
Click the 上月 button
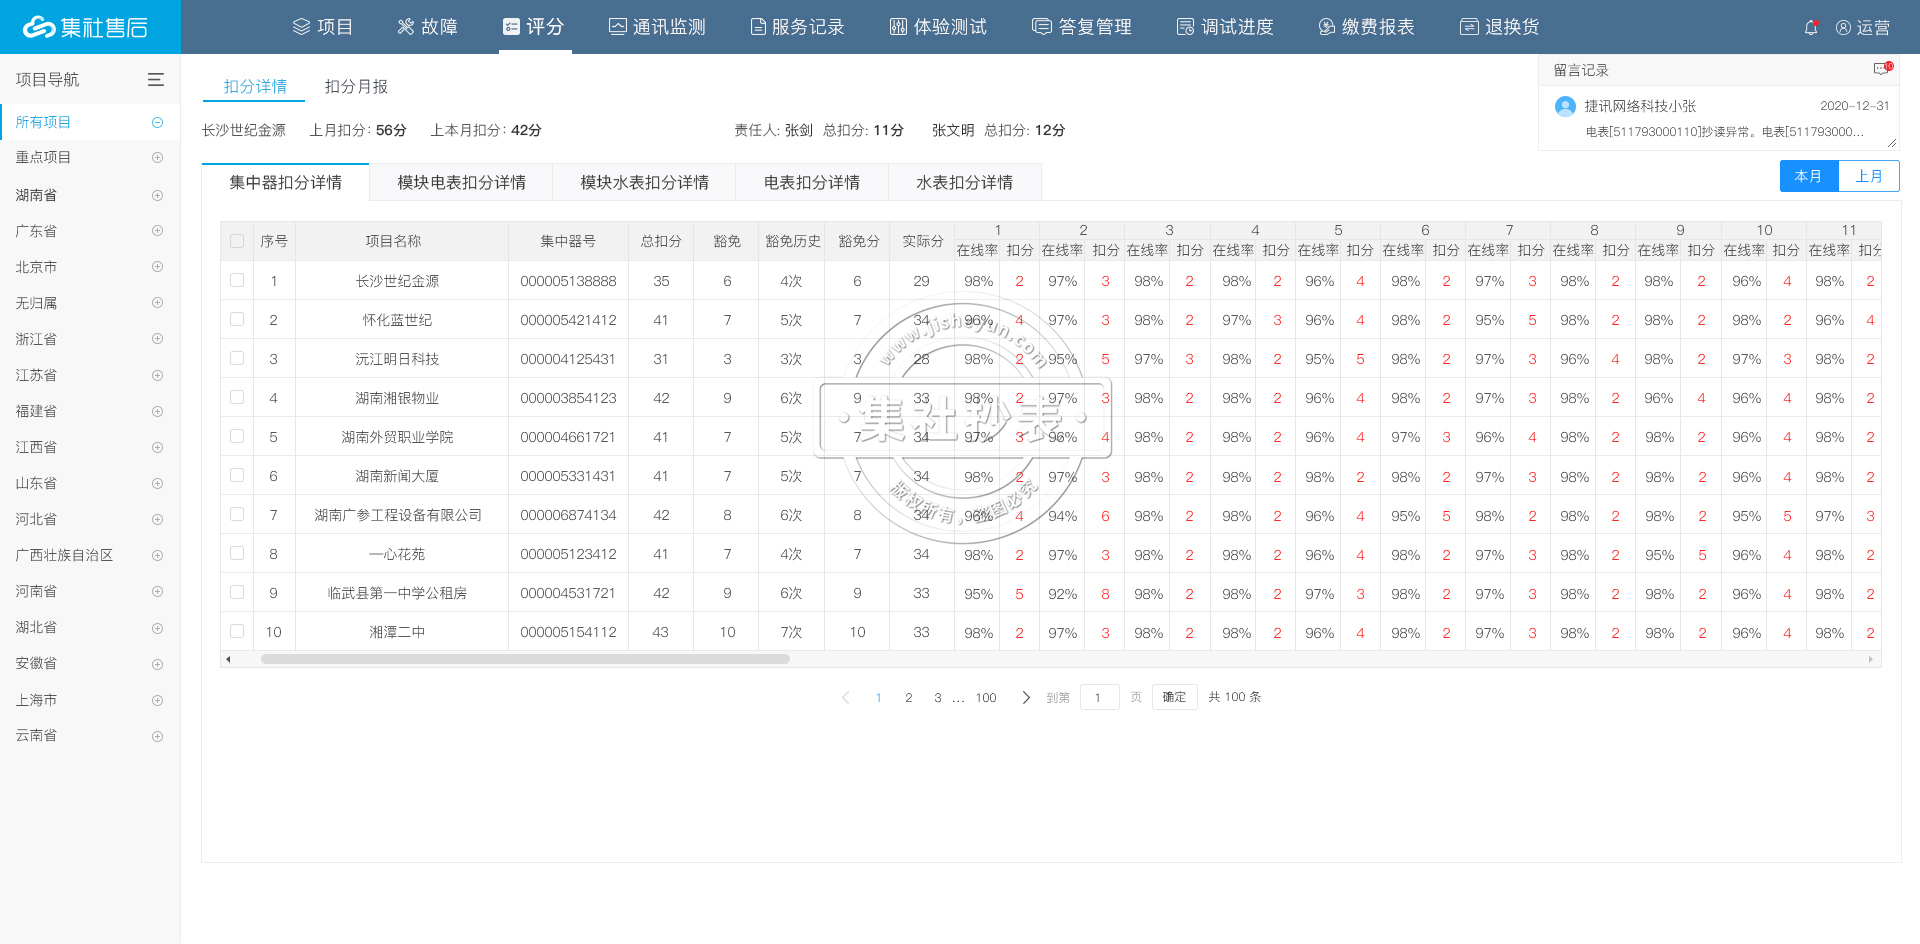point(1868,176)
